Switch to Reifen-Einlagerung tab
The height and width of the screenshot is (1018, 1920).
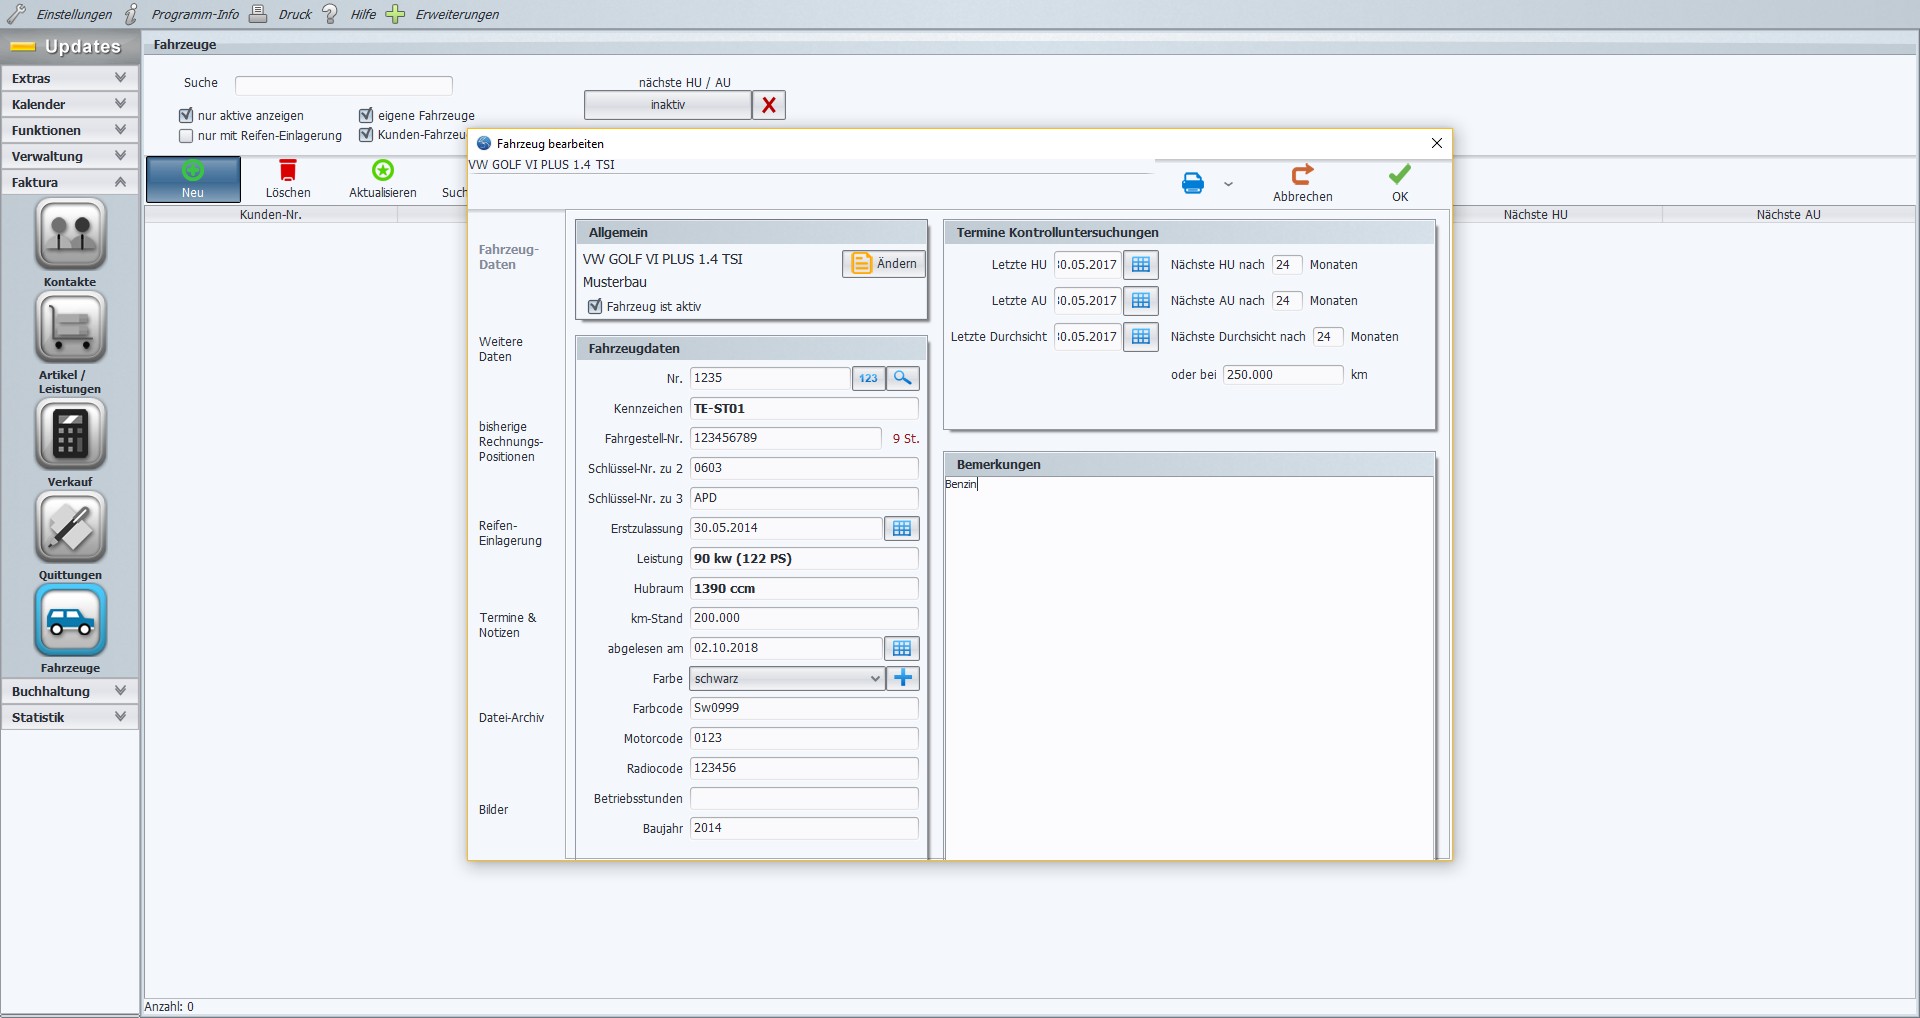coord(510,533)
